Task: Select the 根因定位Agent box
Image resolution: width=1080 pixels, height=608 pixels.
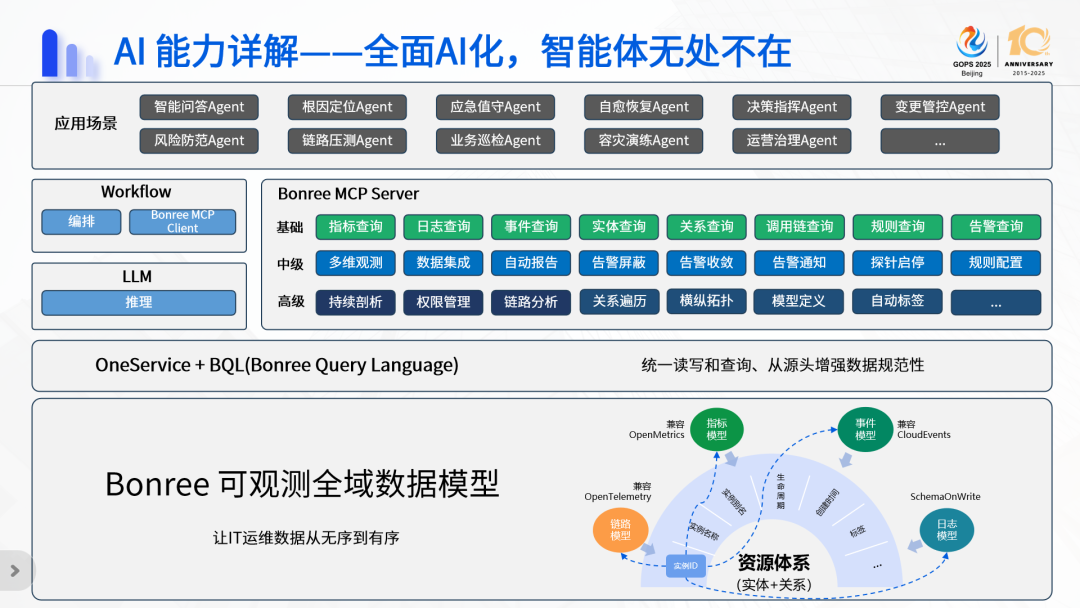Action: [x=347, y=107]
